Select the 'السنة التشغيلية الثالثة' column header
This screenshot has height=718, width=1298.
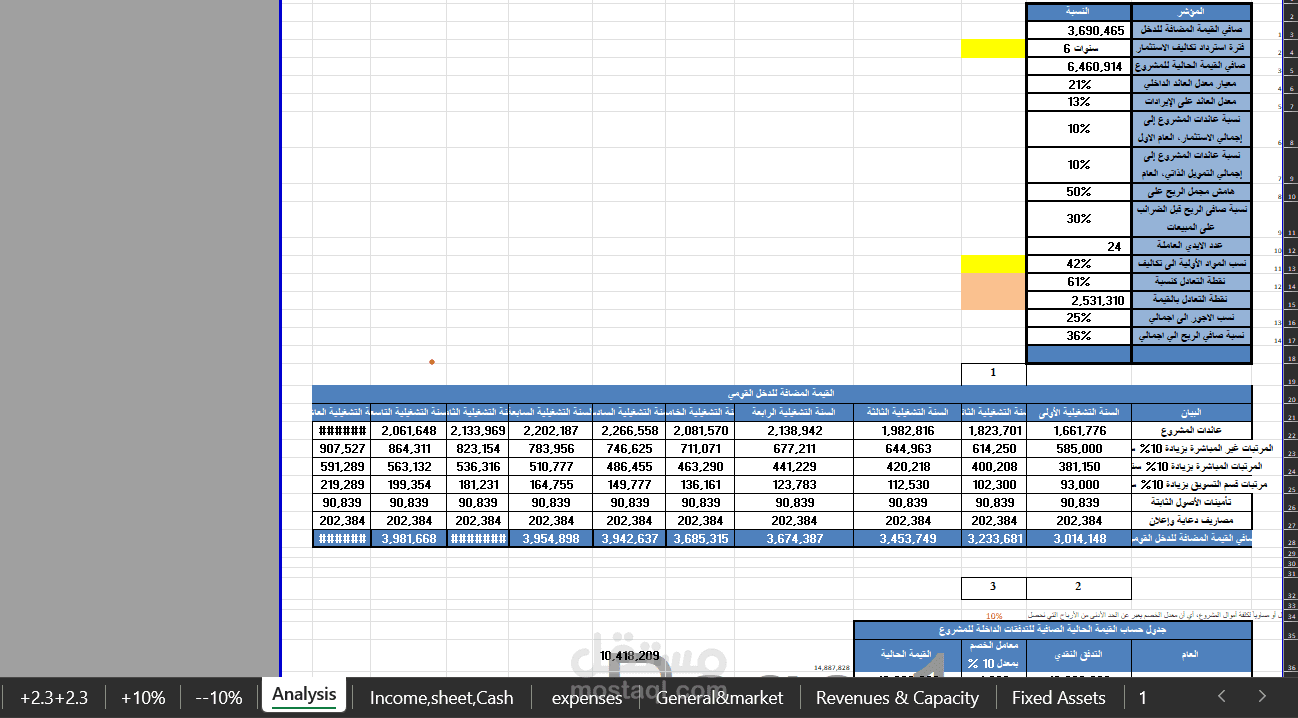coord(907,412)
